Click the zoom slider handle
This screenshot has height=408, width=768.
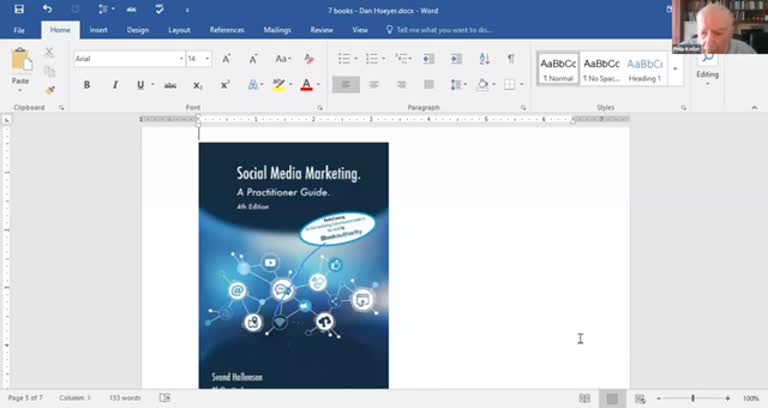(x=693, y=398)
